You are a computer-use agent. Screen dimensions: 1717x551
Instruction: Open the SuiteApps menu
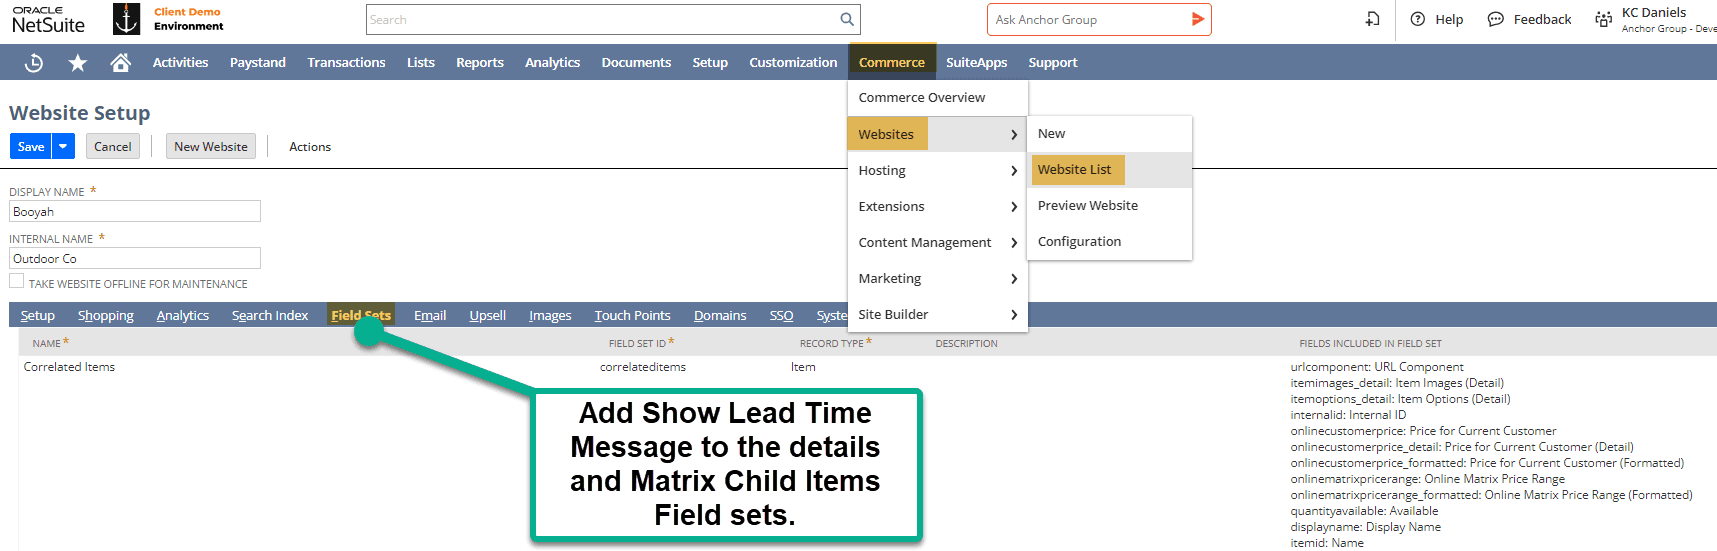tap(976, 62)
